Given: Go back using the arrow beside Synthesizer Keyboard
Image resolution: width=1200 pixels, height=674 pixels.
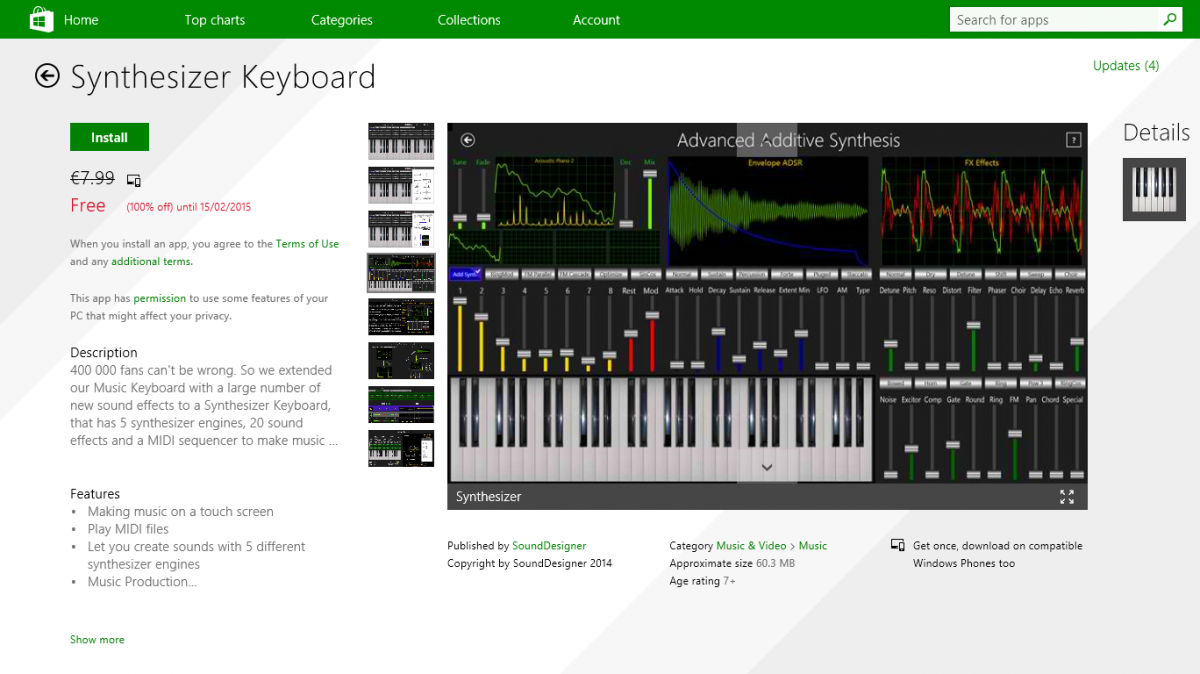Looking at the screenshot, I should (47, 76).
